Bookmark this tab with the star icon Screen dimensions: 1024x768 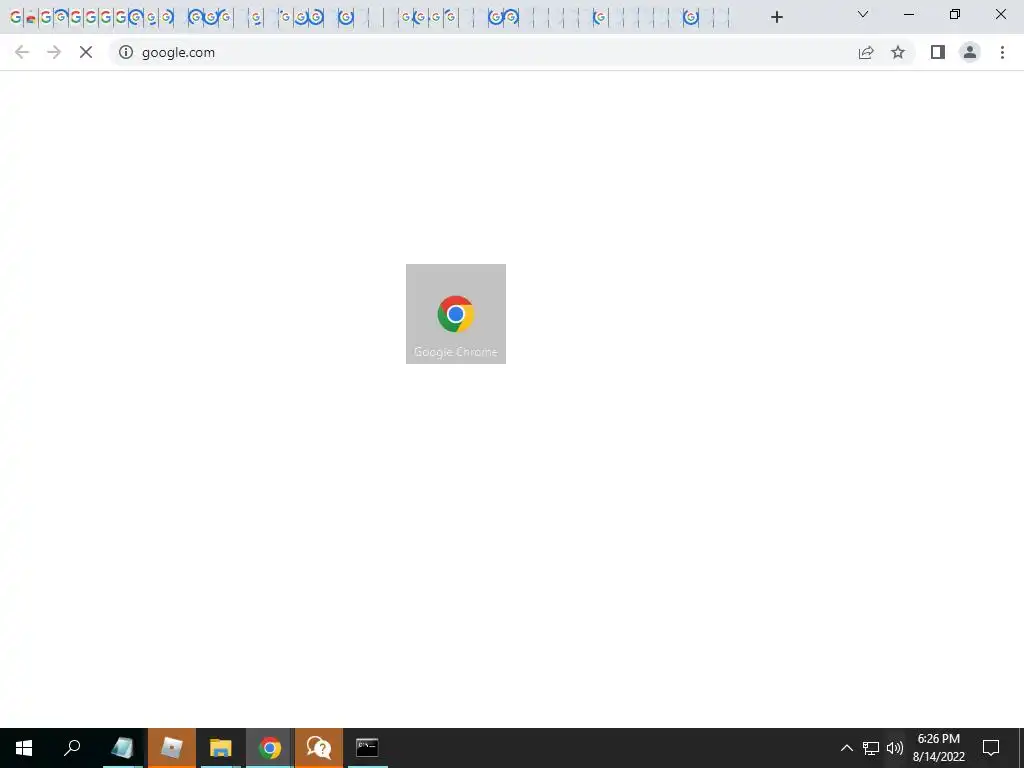pos(898,52)
